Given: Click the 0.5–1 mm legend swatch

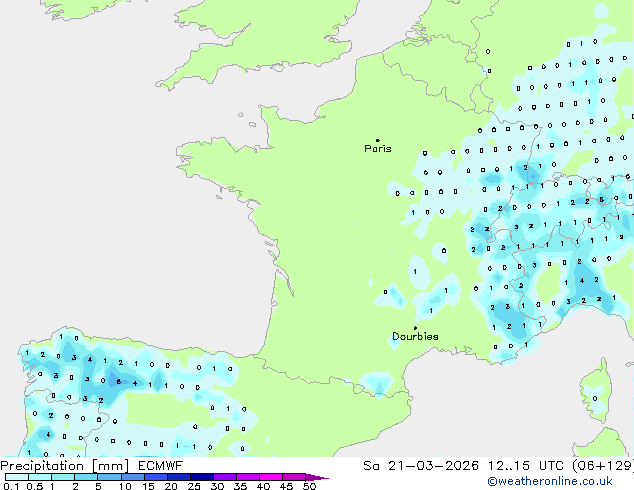Looking at the screenshot, I should pyautogui.click(x=40, y=477).
